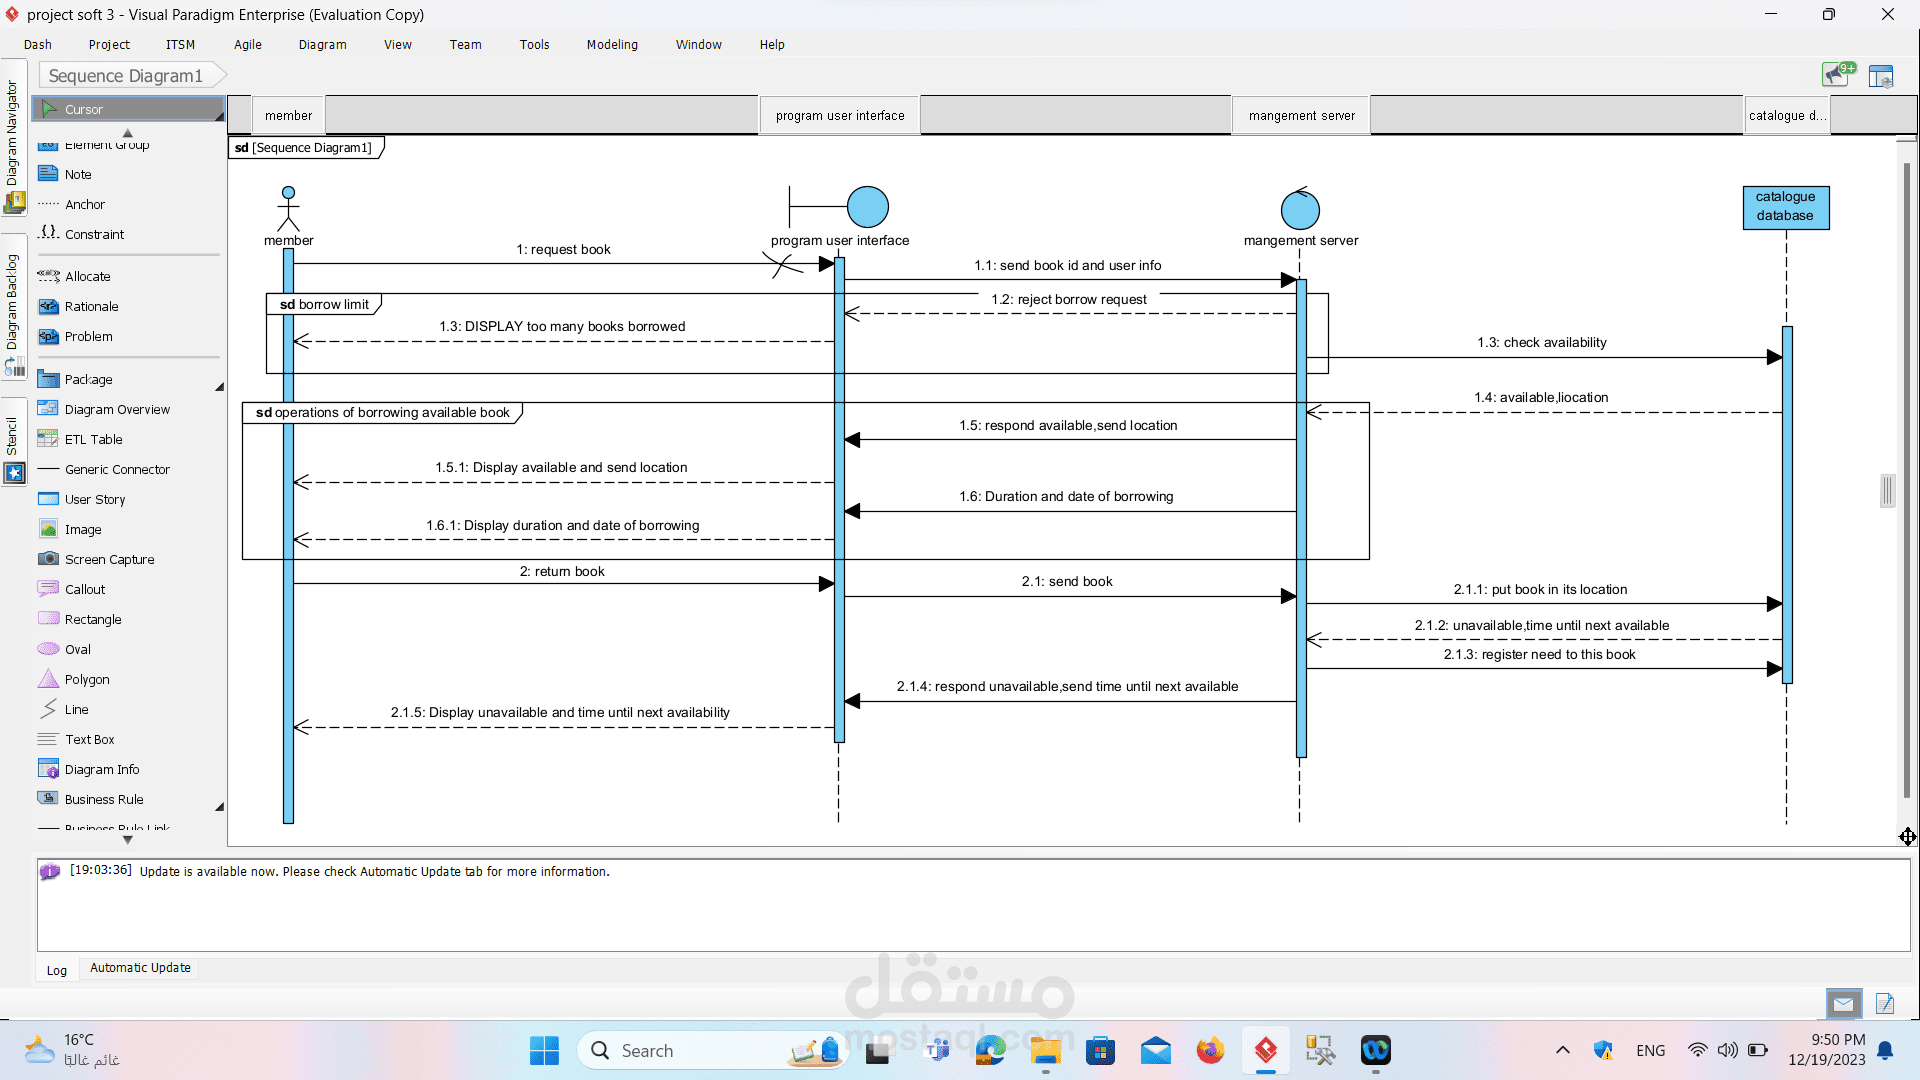Select the Screen Capture tool
Viewport: 1920px width, 1080px height.
106,559
